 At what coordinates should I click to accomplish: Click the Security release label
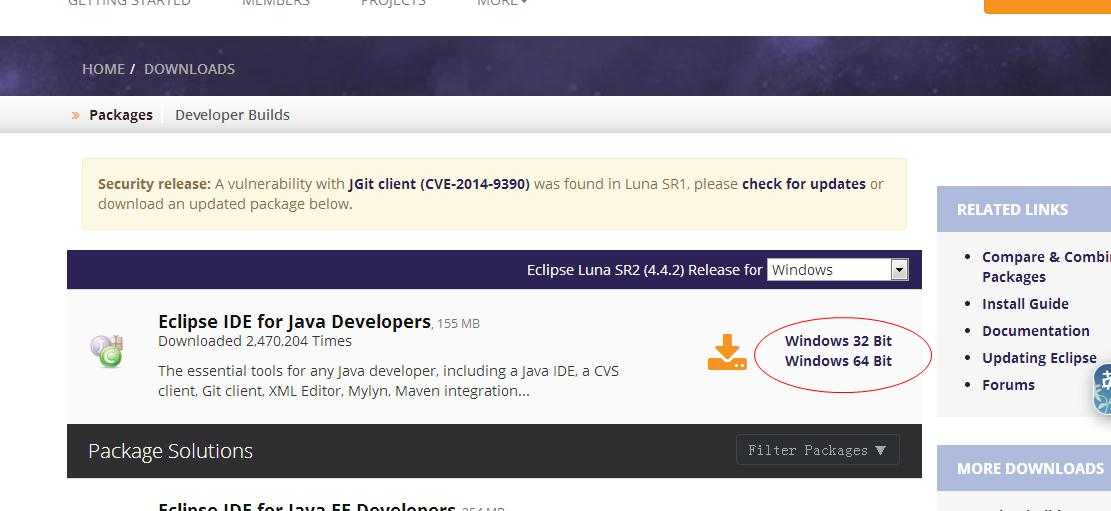pyautogui.click(x=154, y=184)
